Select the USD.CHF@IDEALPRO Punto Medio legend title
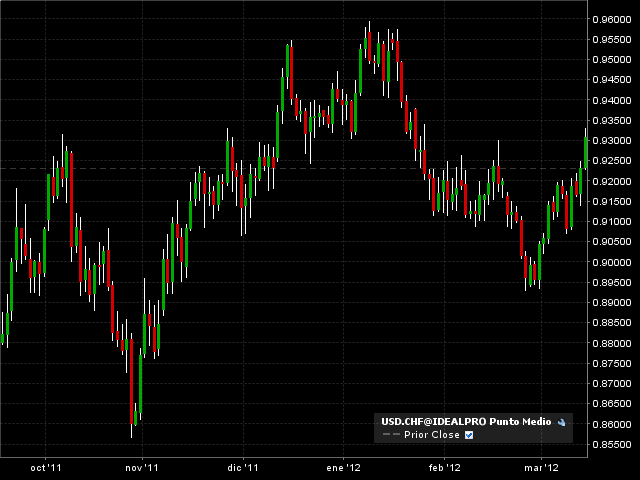The width and height of the screenshot is (640, 480). (466, 422)
